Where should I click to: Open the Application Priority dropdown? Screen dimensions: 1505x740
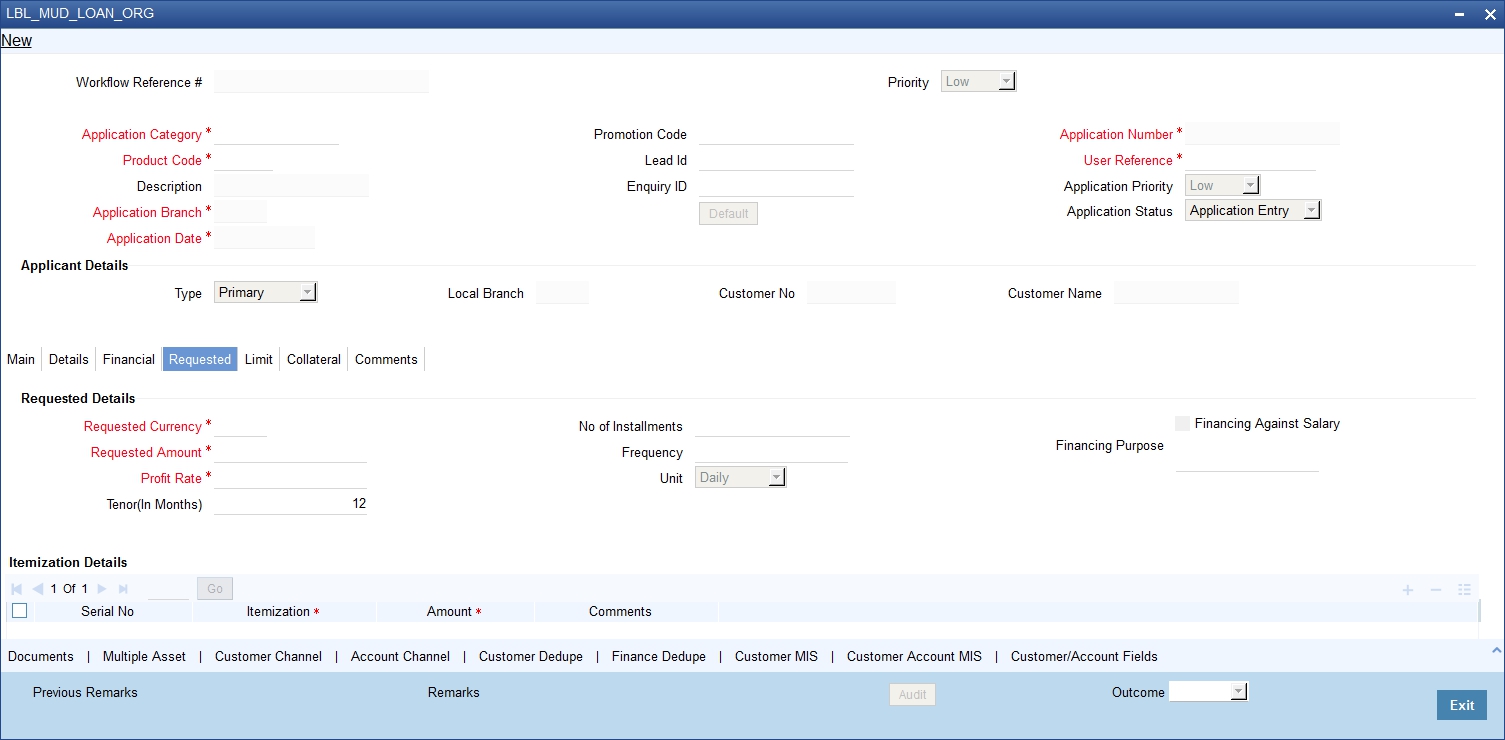click(x=1222, y=186)
